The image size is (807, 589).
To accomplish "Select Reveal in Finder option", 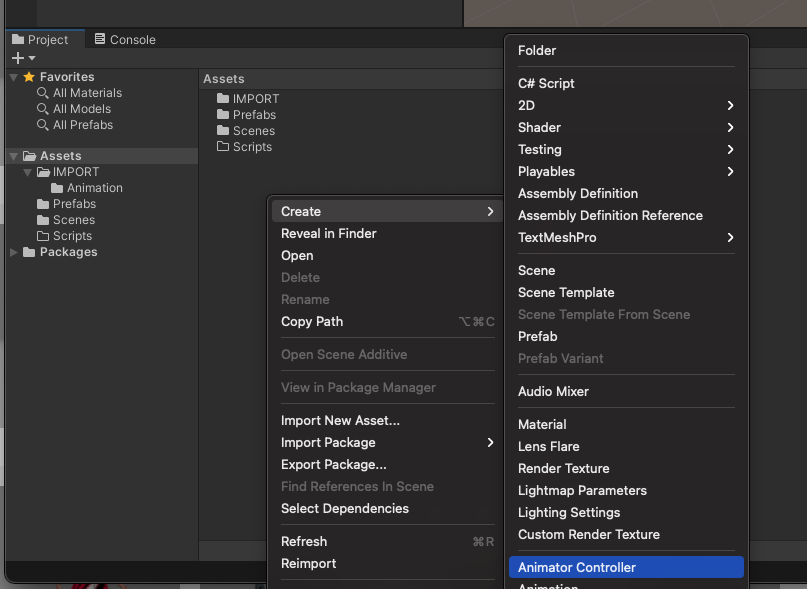I will (x=328, y=233).
